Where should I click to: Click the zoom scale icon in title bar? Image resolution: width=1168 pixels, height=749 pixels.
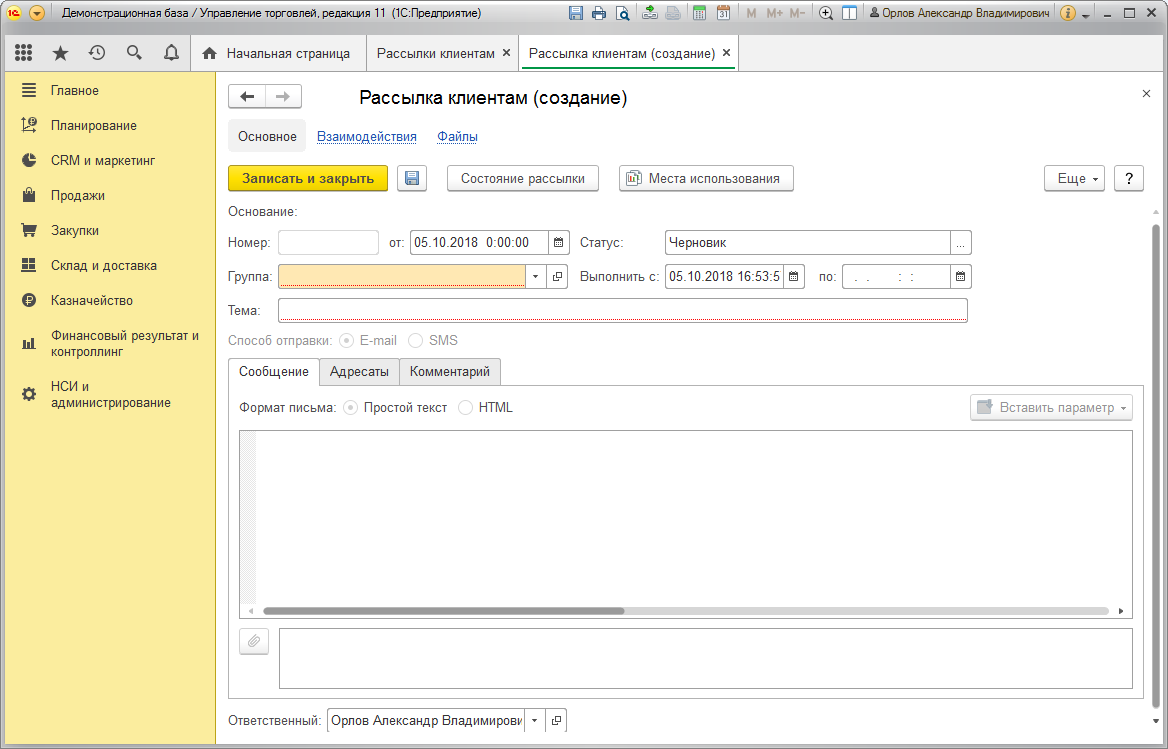[x=825, y=13]
